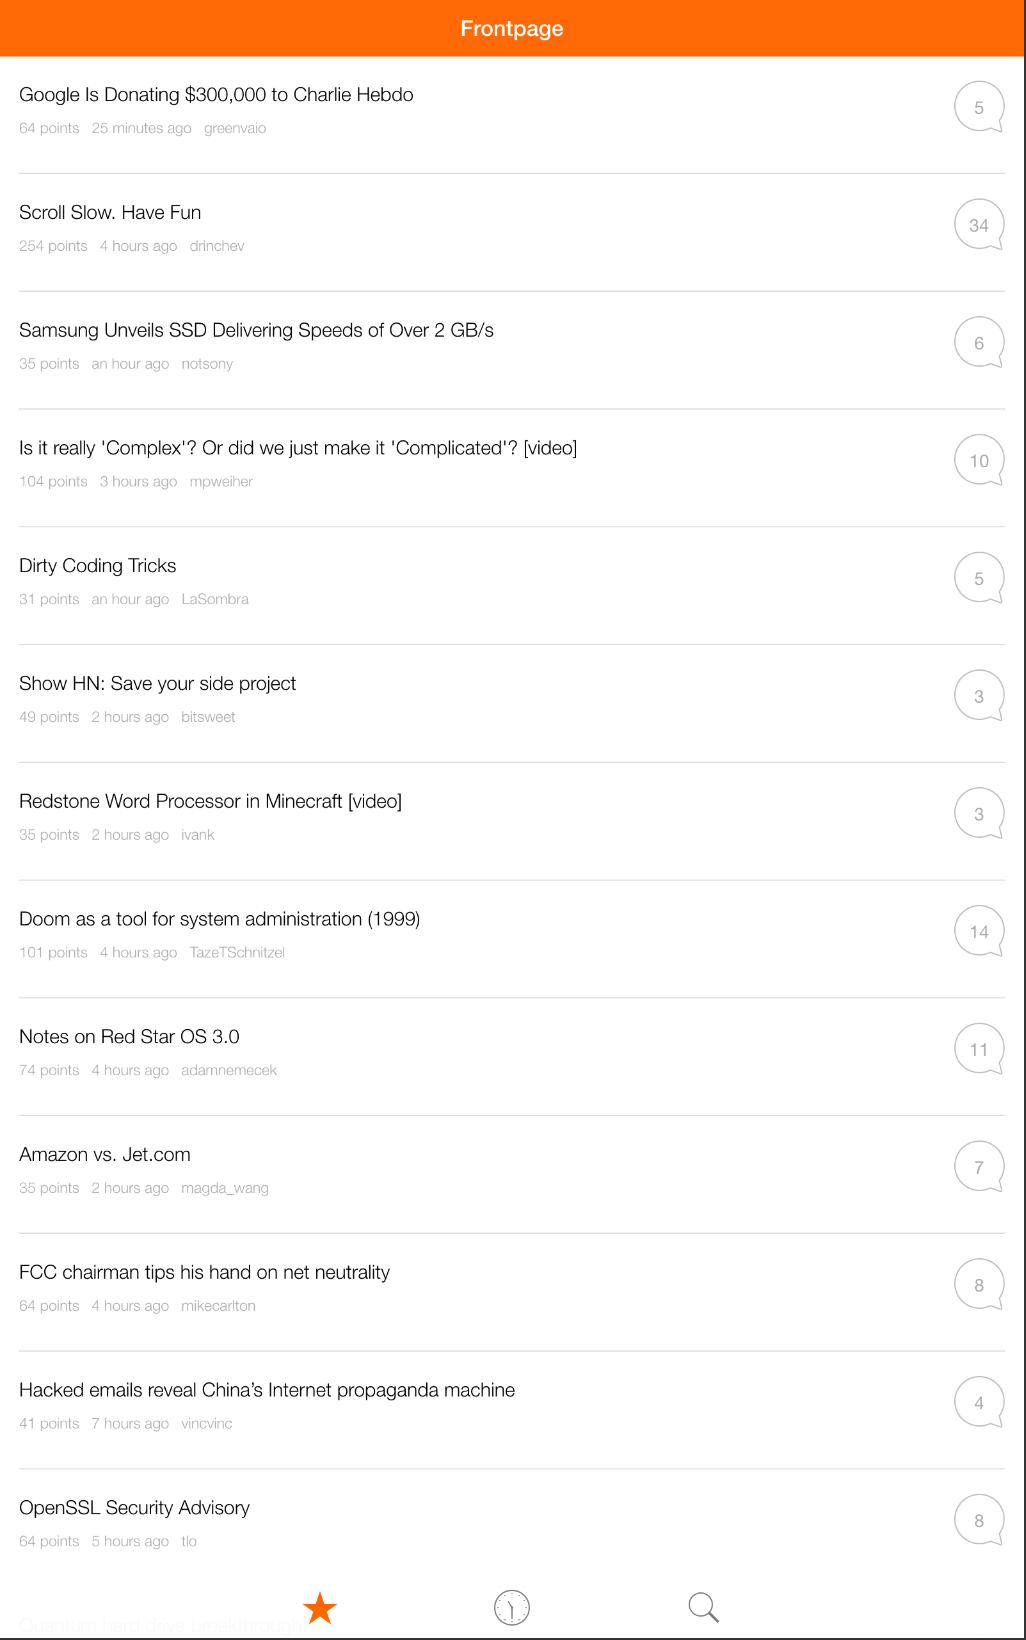Show comments on Amazon vs. Jet.com
The image size is (1026, 1640).
click(x=978, y=1167)
